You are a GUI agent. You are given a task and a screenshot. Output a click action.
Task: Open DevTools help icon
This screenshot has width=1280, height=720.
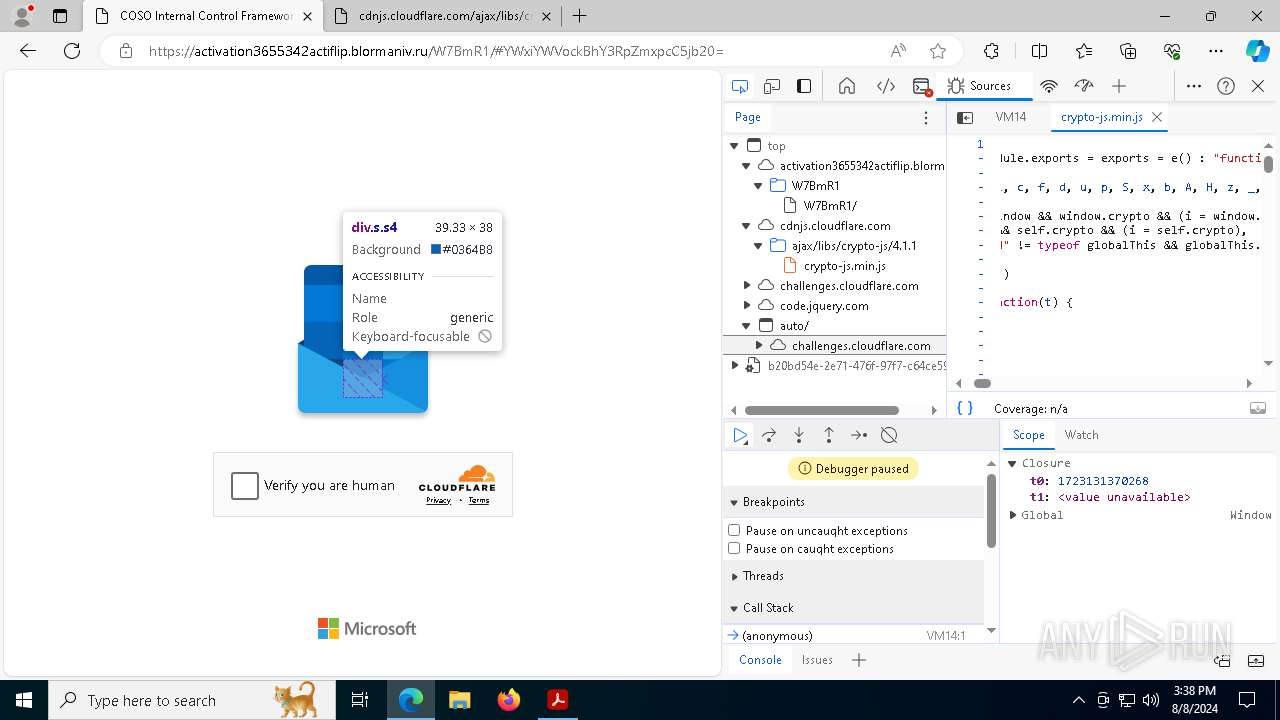point(1226,86)
